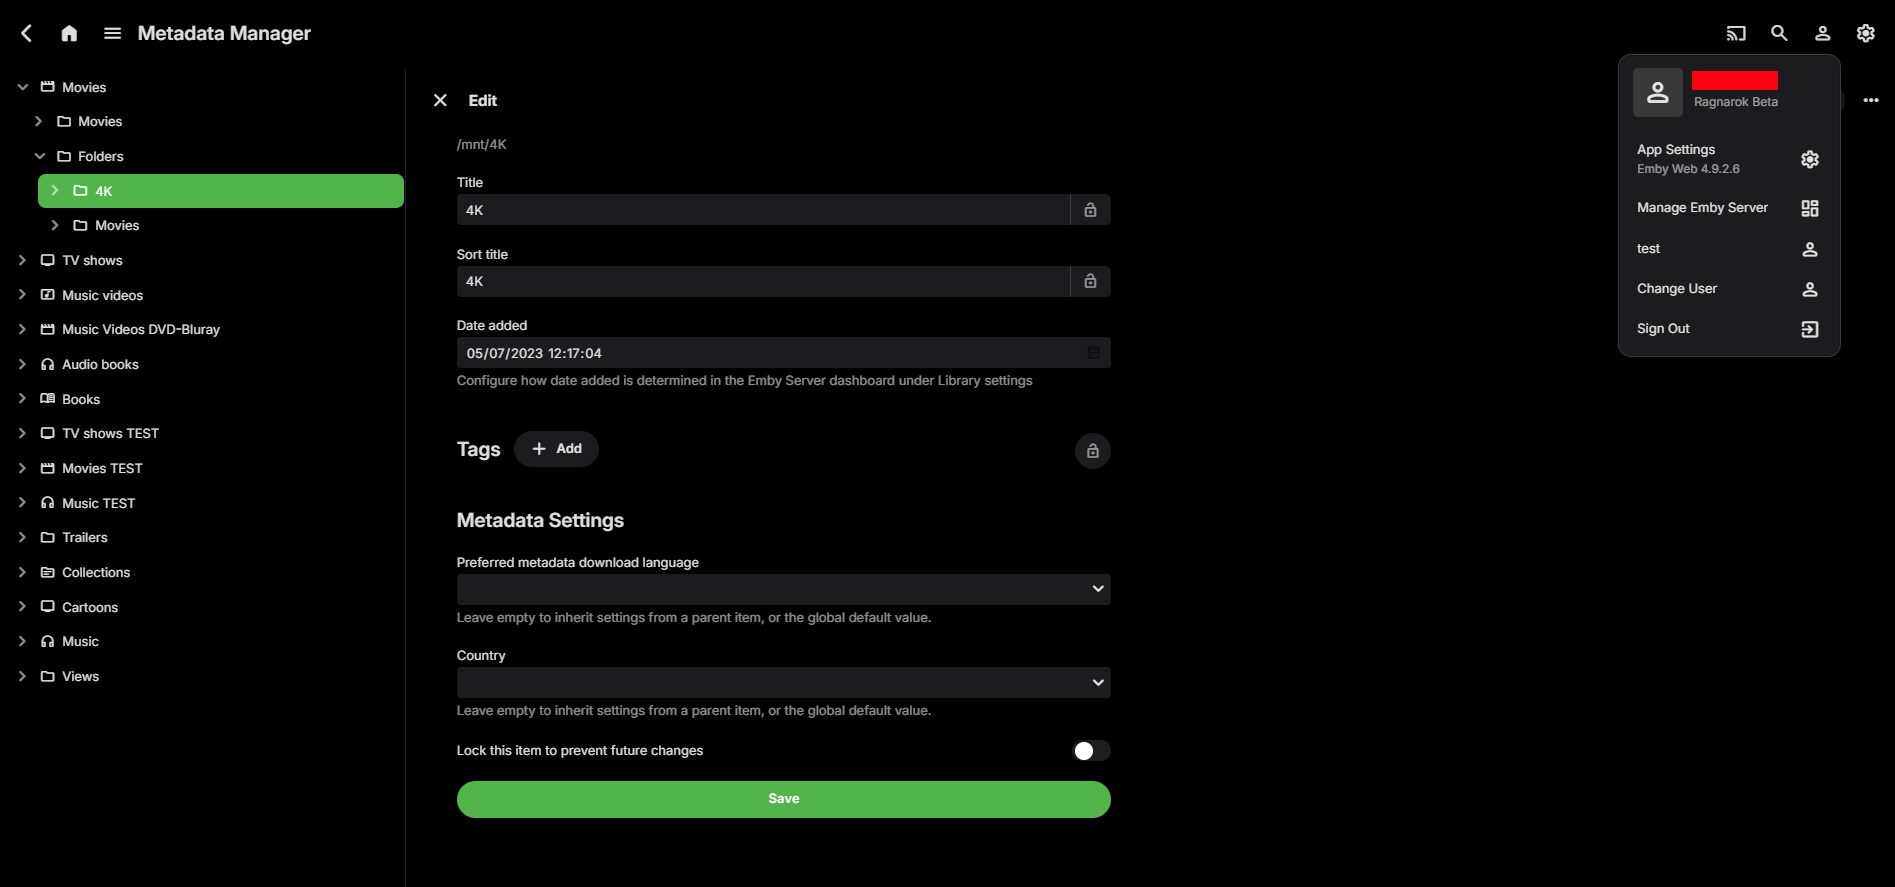Image resolution: width=1895 pixels, height=887 pixels.
Task: Click Add button next to Tags
Action: tap(556, 449)
